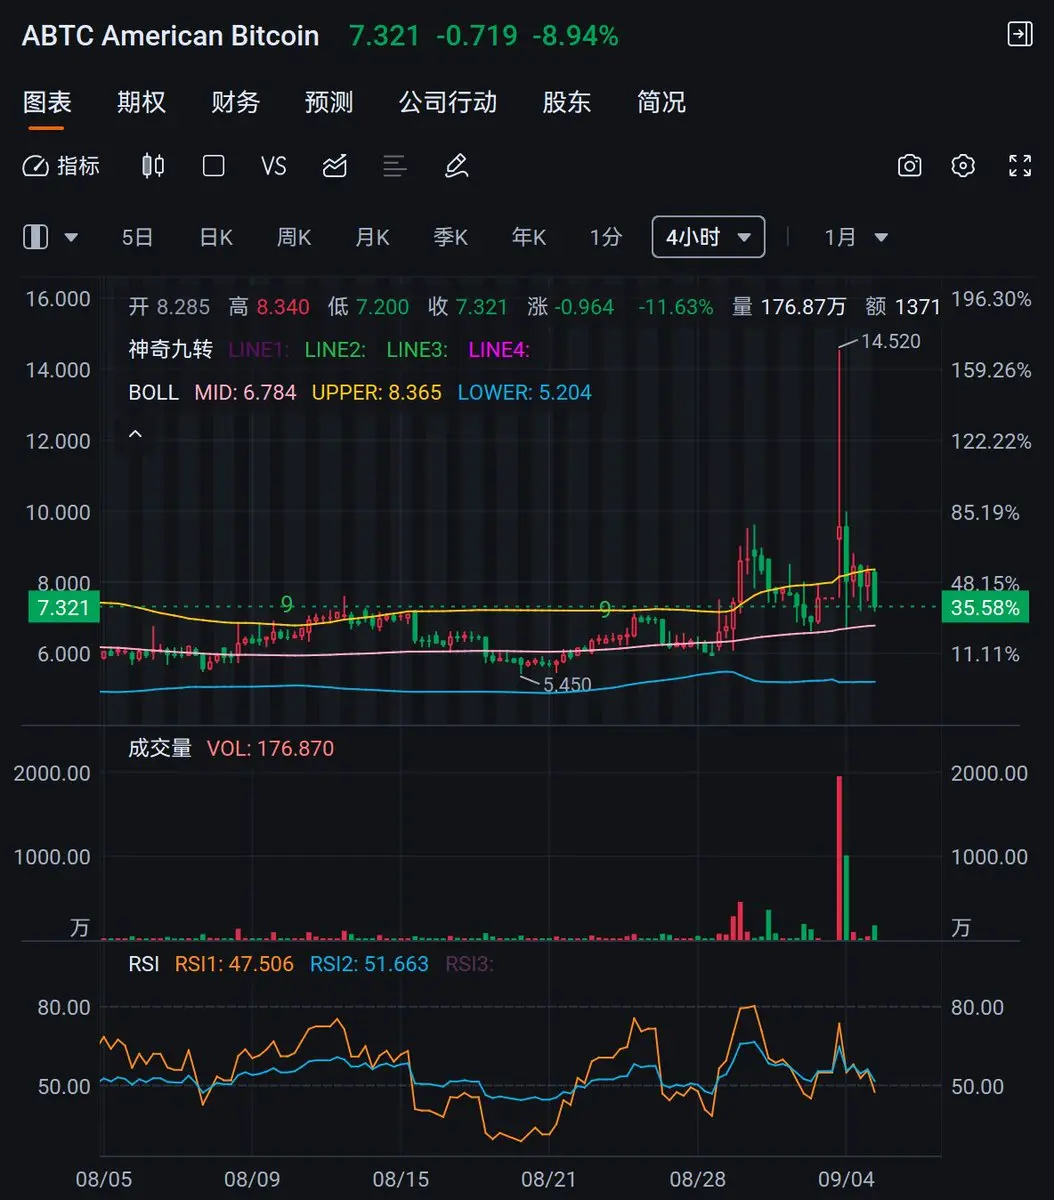Go to the 公司行动 tab
The image size is (1054, 1200).
click(x=448, y=102)
